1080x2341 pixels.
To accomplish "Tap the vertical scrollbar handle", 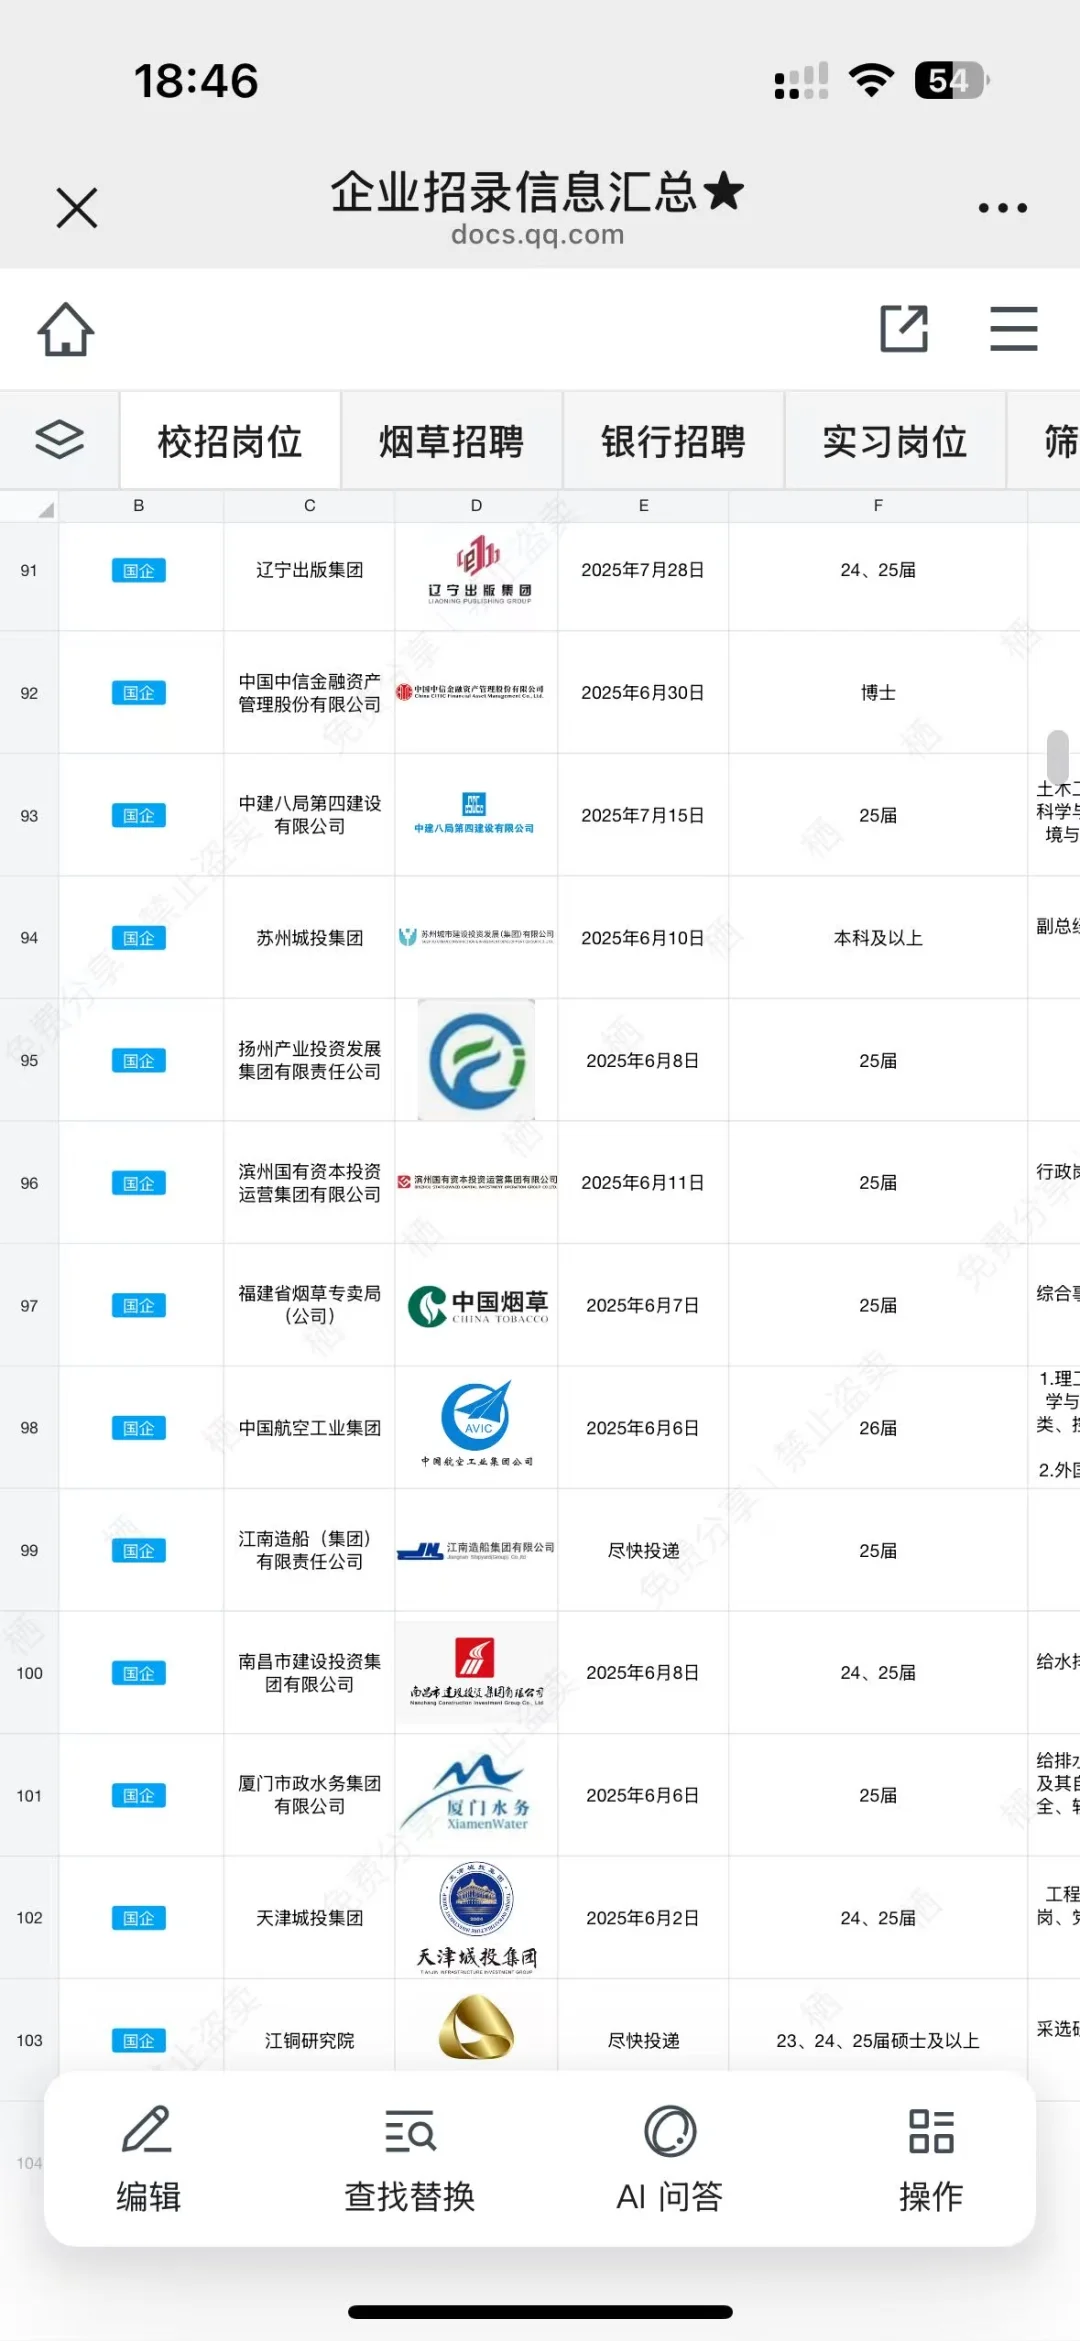I will coord(1058,756).
